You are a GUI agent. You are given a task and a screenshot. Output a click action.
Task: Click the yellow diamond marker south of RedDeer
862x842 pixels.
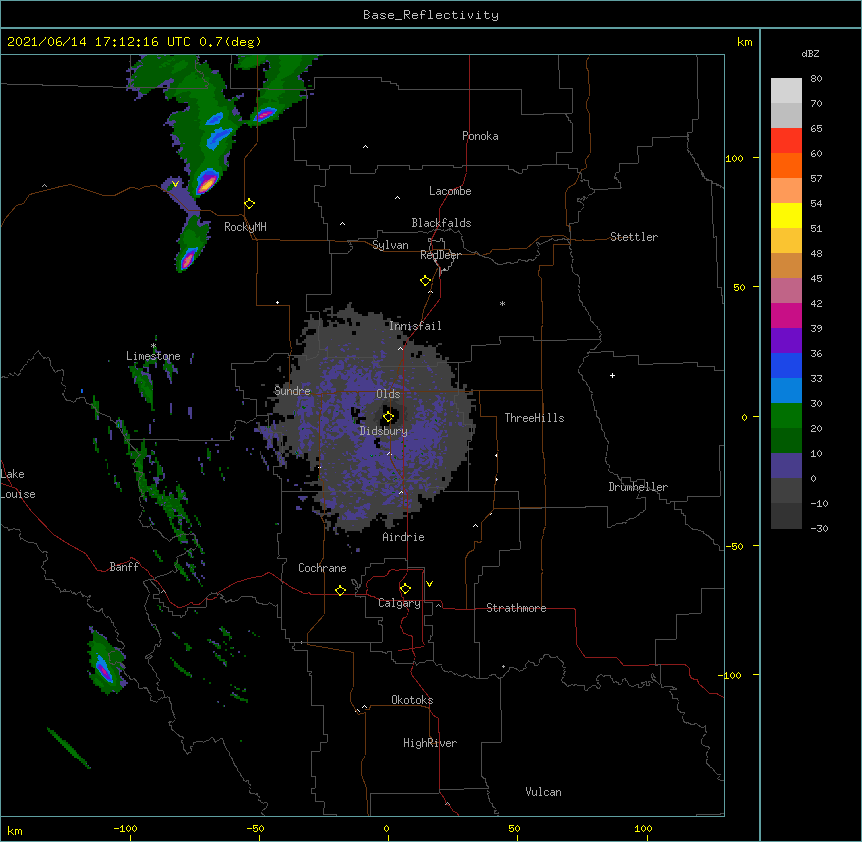coord(425,281)
